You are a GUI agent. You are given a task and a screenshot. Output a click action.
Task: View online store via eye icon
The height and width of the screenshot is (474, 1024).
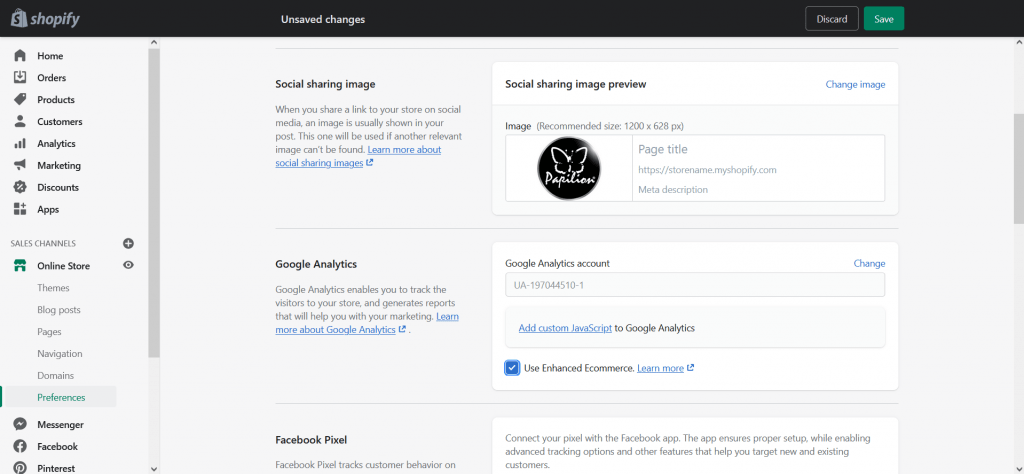point(129,265)
